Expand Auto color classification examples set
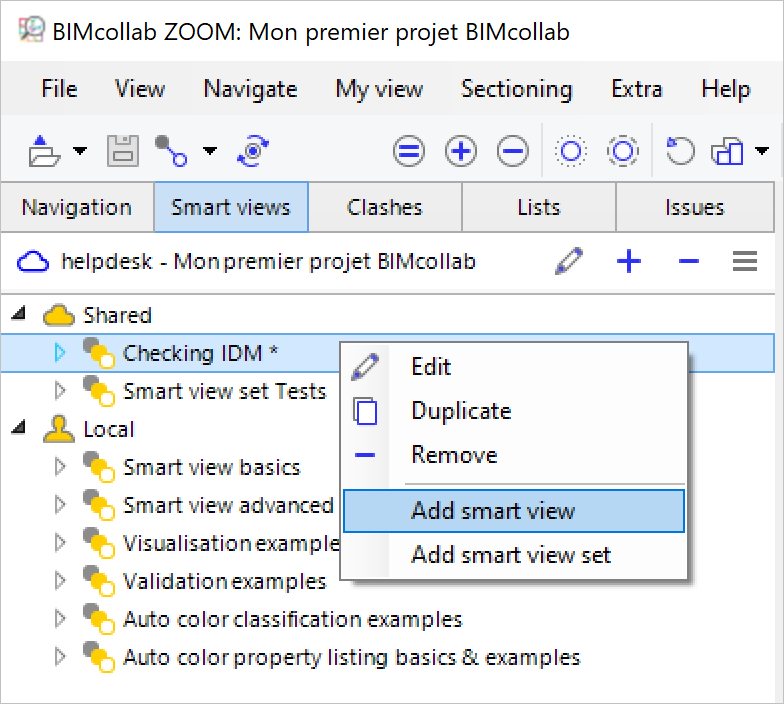This screenshot has height=704, width=784. click(x=60, y=618)
